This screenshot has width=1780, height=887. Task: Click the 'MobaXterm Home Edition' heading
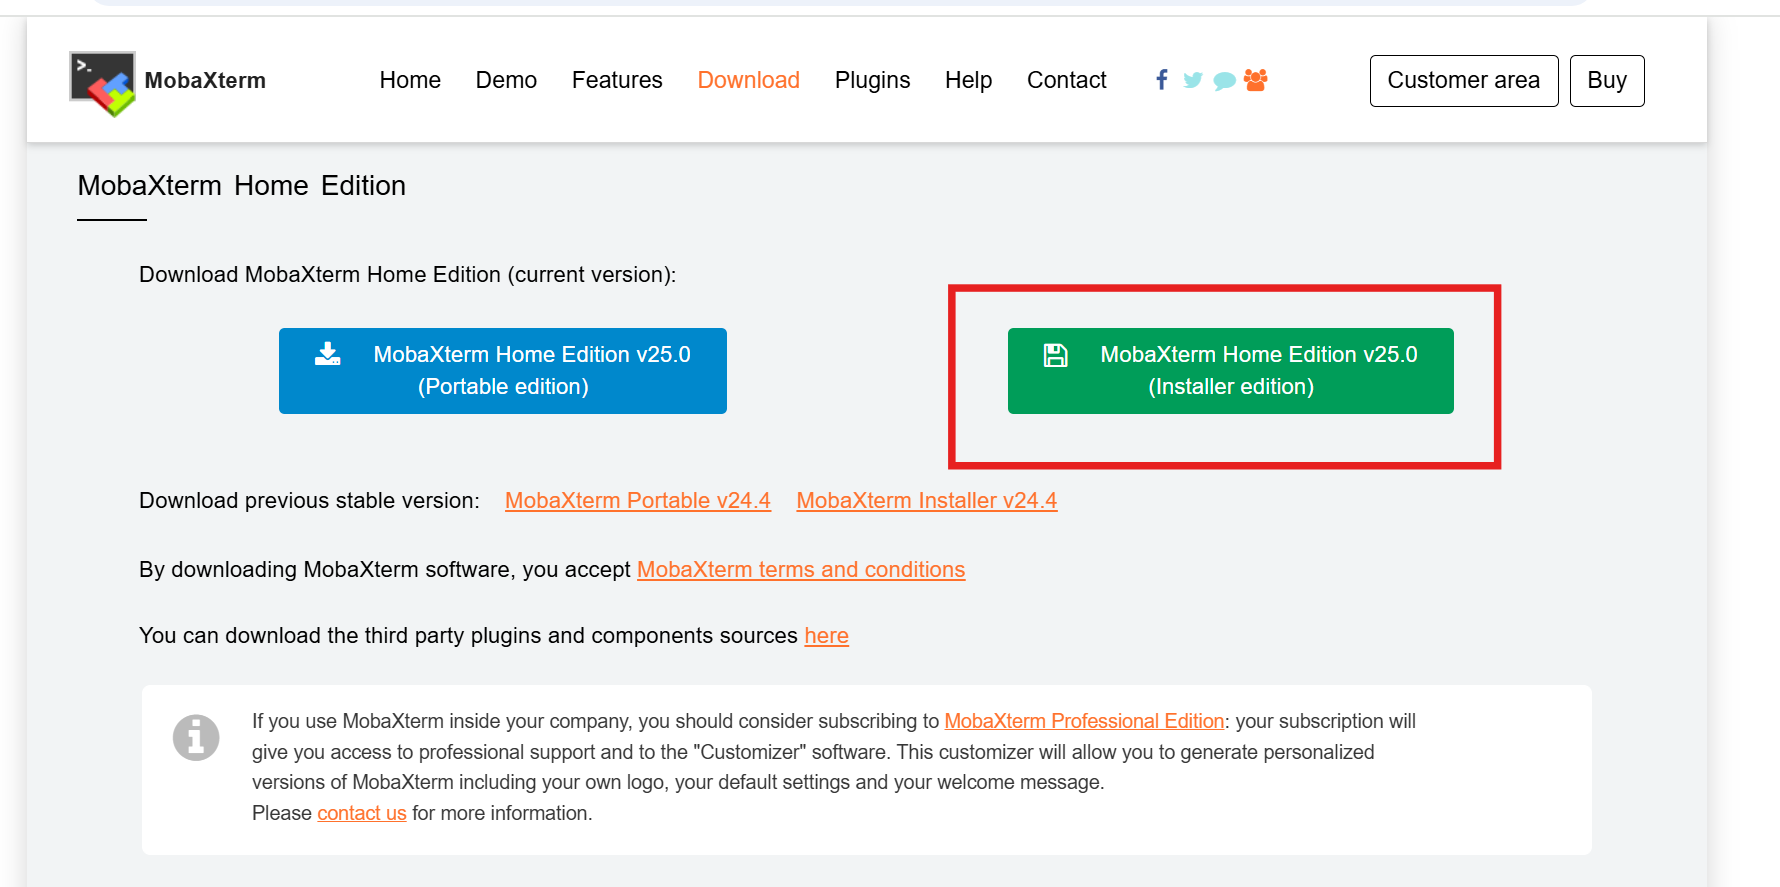click(242, 186)
